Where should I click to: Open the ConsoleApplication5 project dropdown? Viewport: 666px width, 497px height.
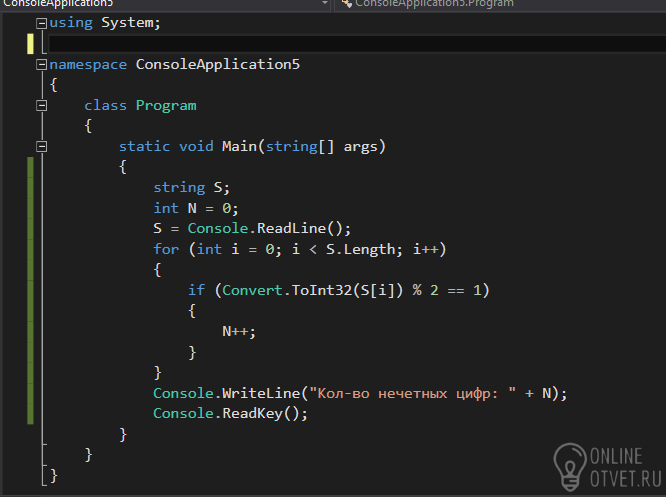coord(166,3)
